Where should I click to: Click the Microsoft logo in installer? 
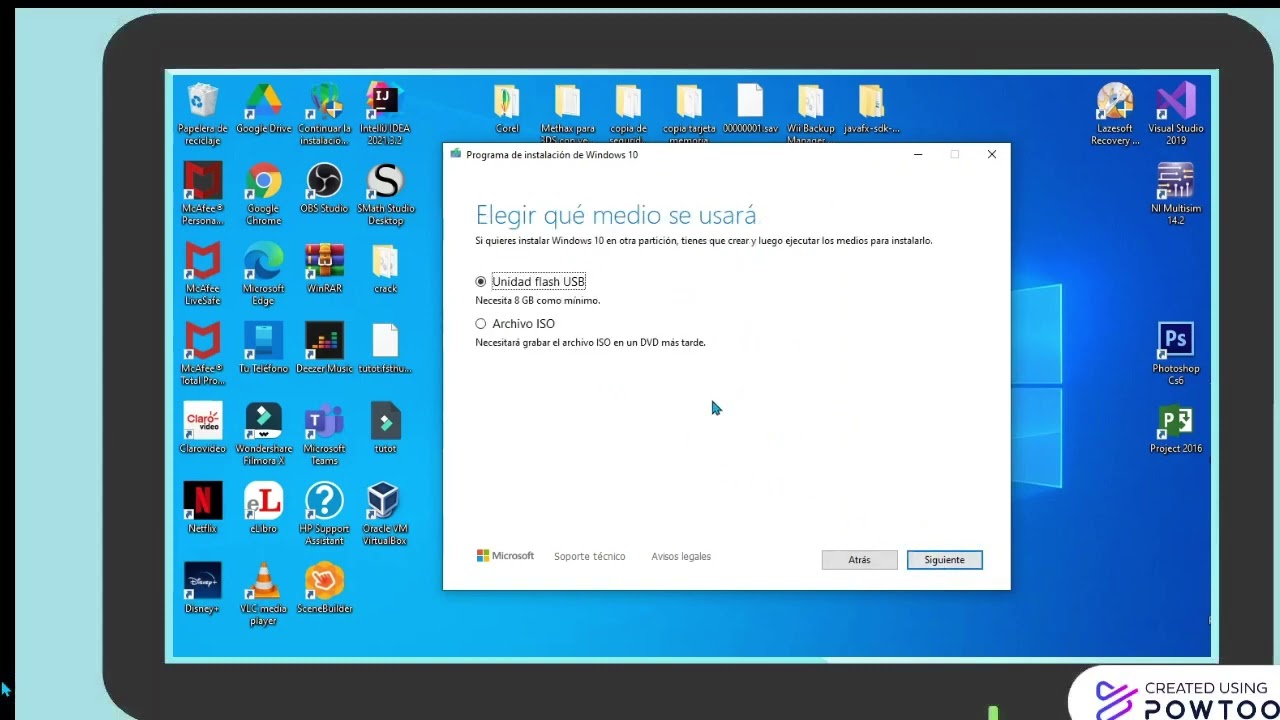point(505,556)
